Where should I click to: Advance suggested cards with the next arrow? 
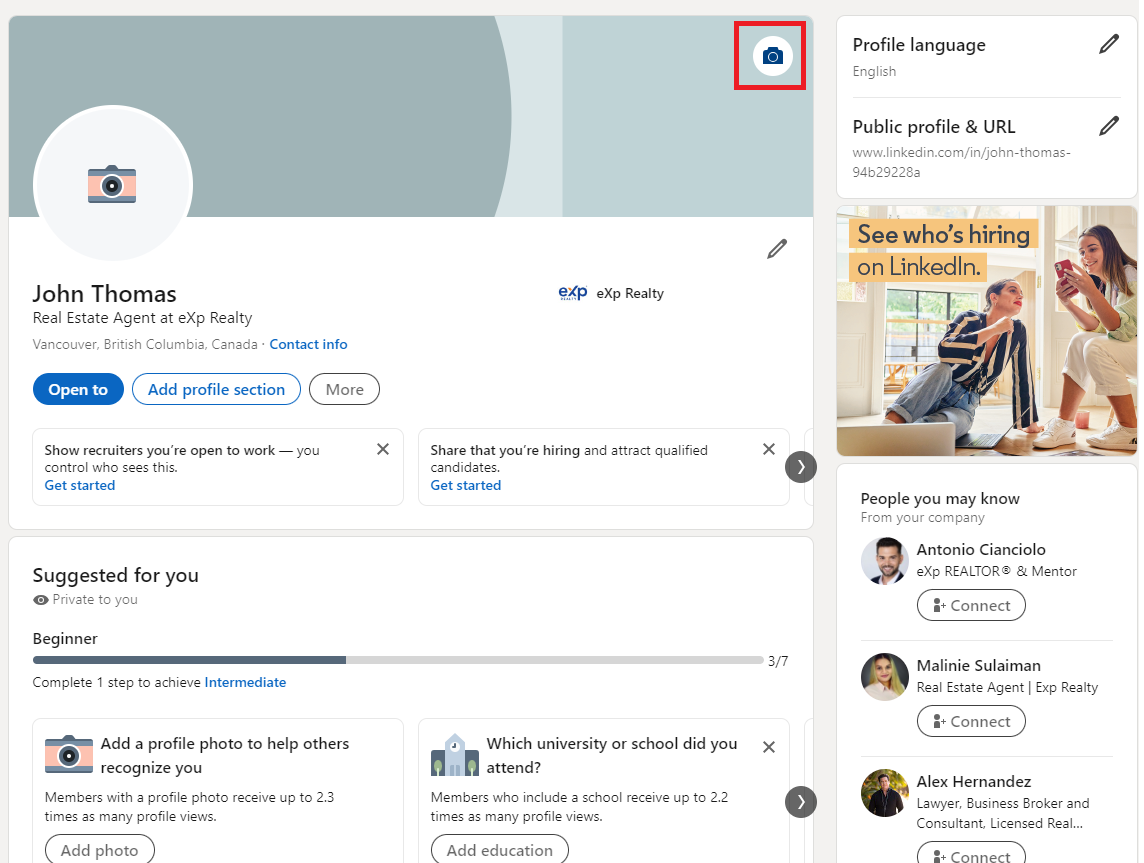800,801
